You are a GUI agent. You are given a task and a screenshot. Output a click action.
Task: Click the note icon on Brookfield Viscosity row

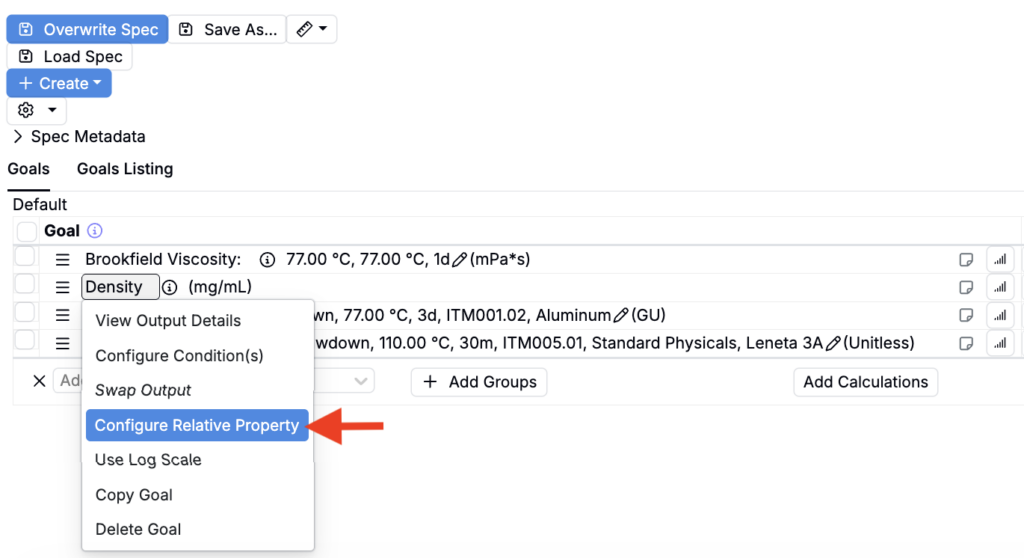pyautogui.click(x=966, y=260)
